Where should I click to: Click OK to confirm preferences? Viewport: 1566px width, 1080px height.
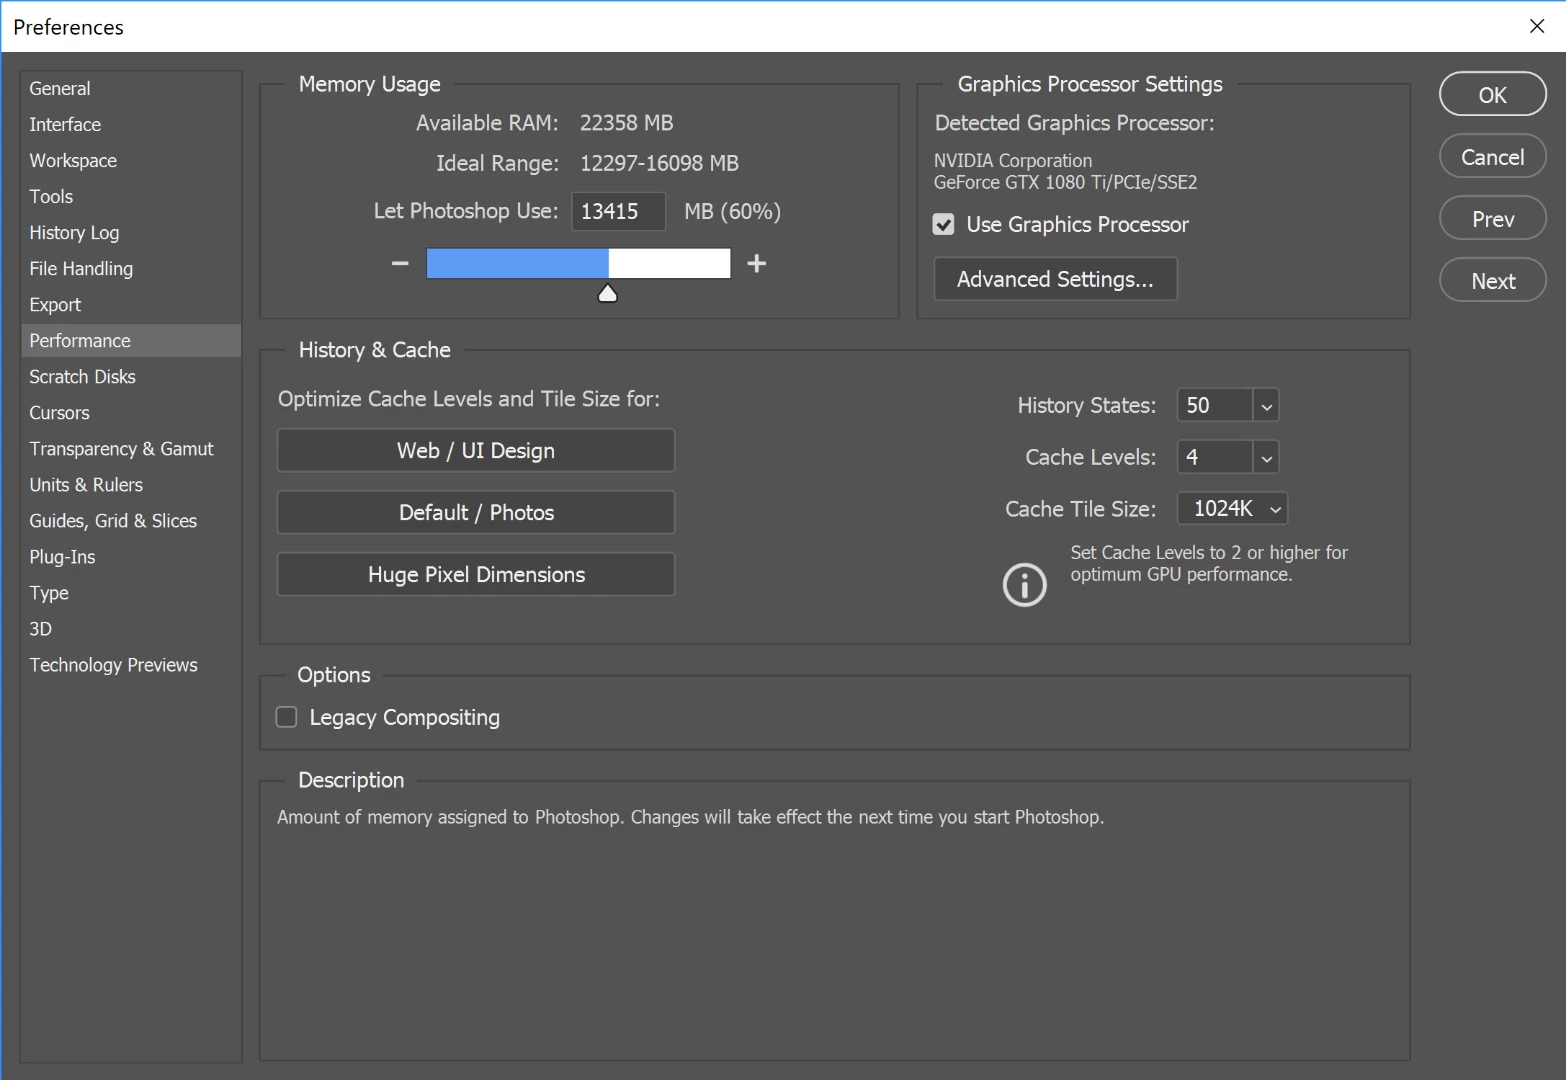[x=1492, y=94]
